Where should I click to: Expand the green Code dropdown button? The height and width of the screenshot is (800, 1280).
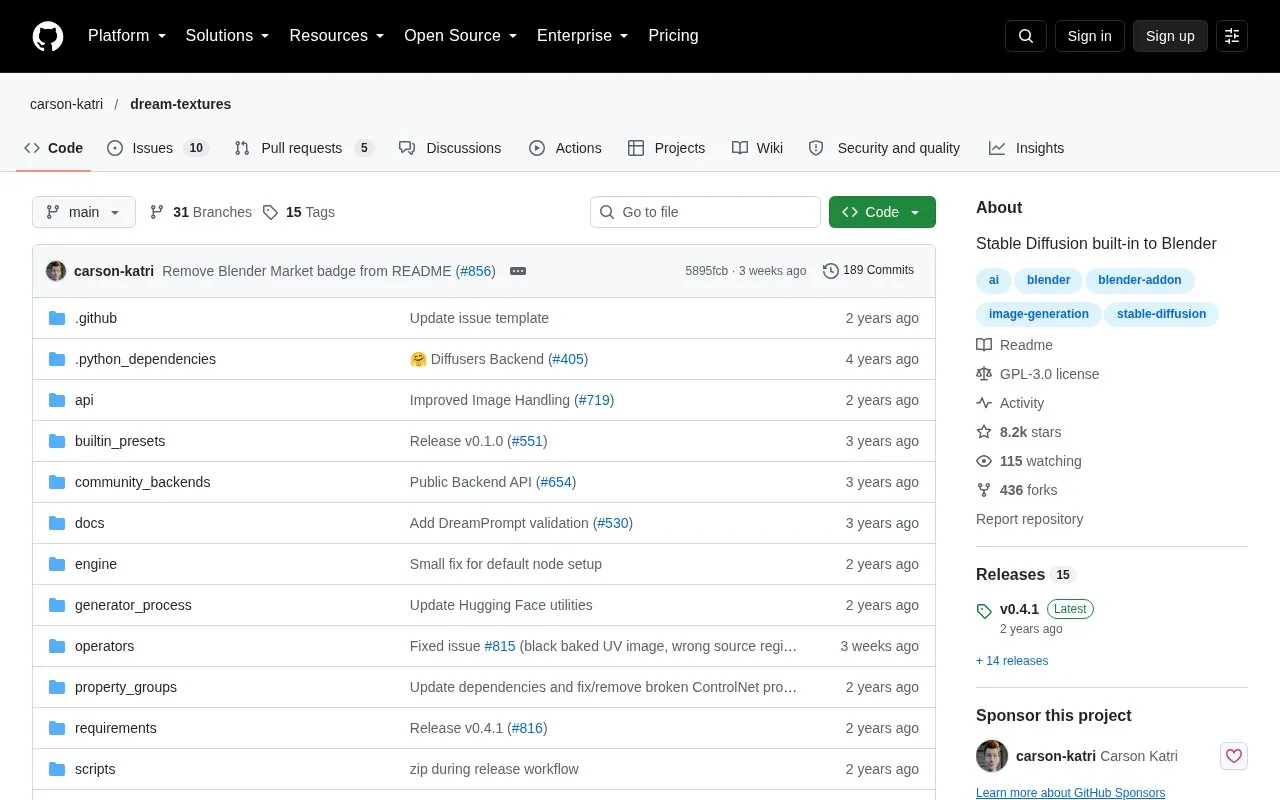882,212
